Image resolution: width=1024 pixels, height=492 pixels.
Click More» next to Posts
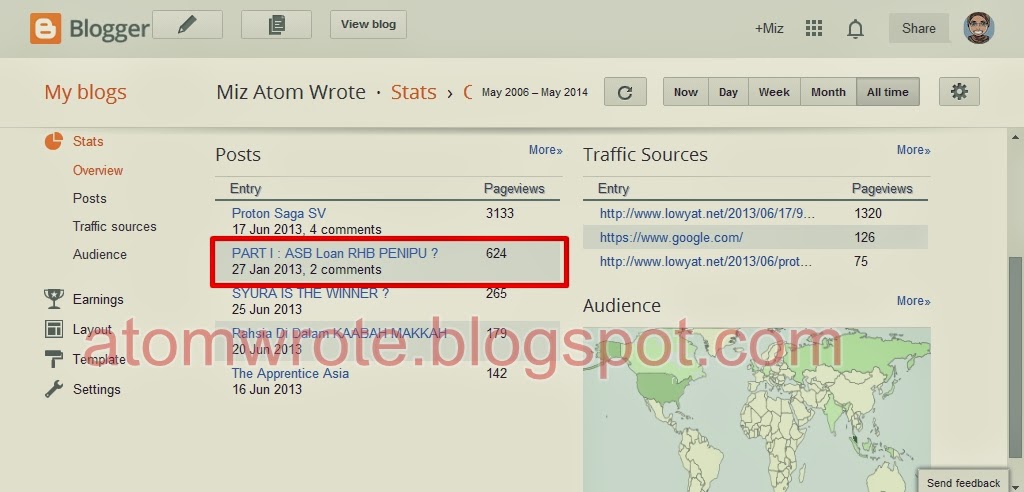545,150
